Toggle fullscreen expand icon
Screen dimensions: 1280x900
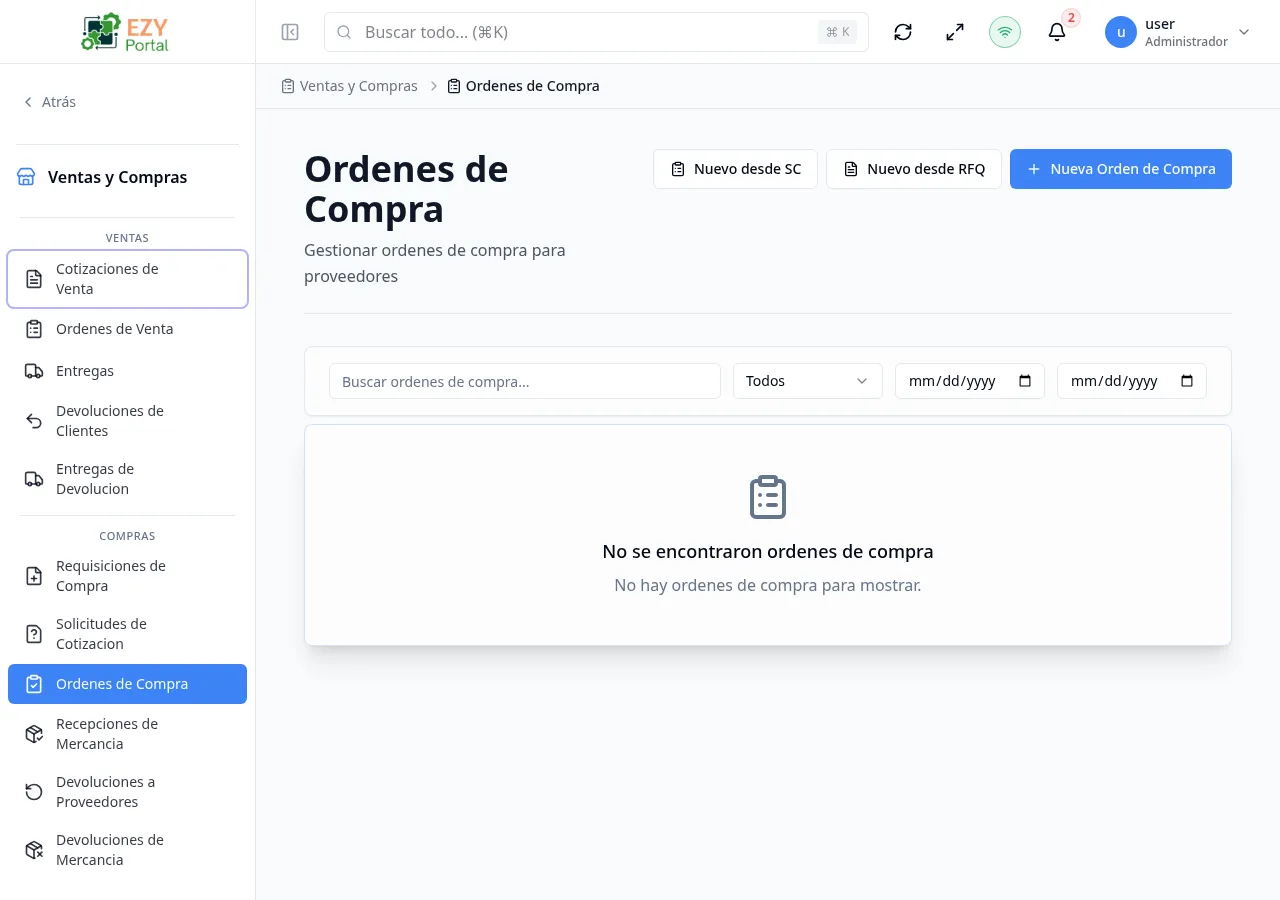pos(955,32)
